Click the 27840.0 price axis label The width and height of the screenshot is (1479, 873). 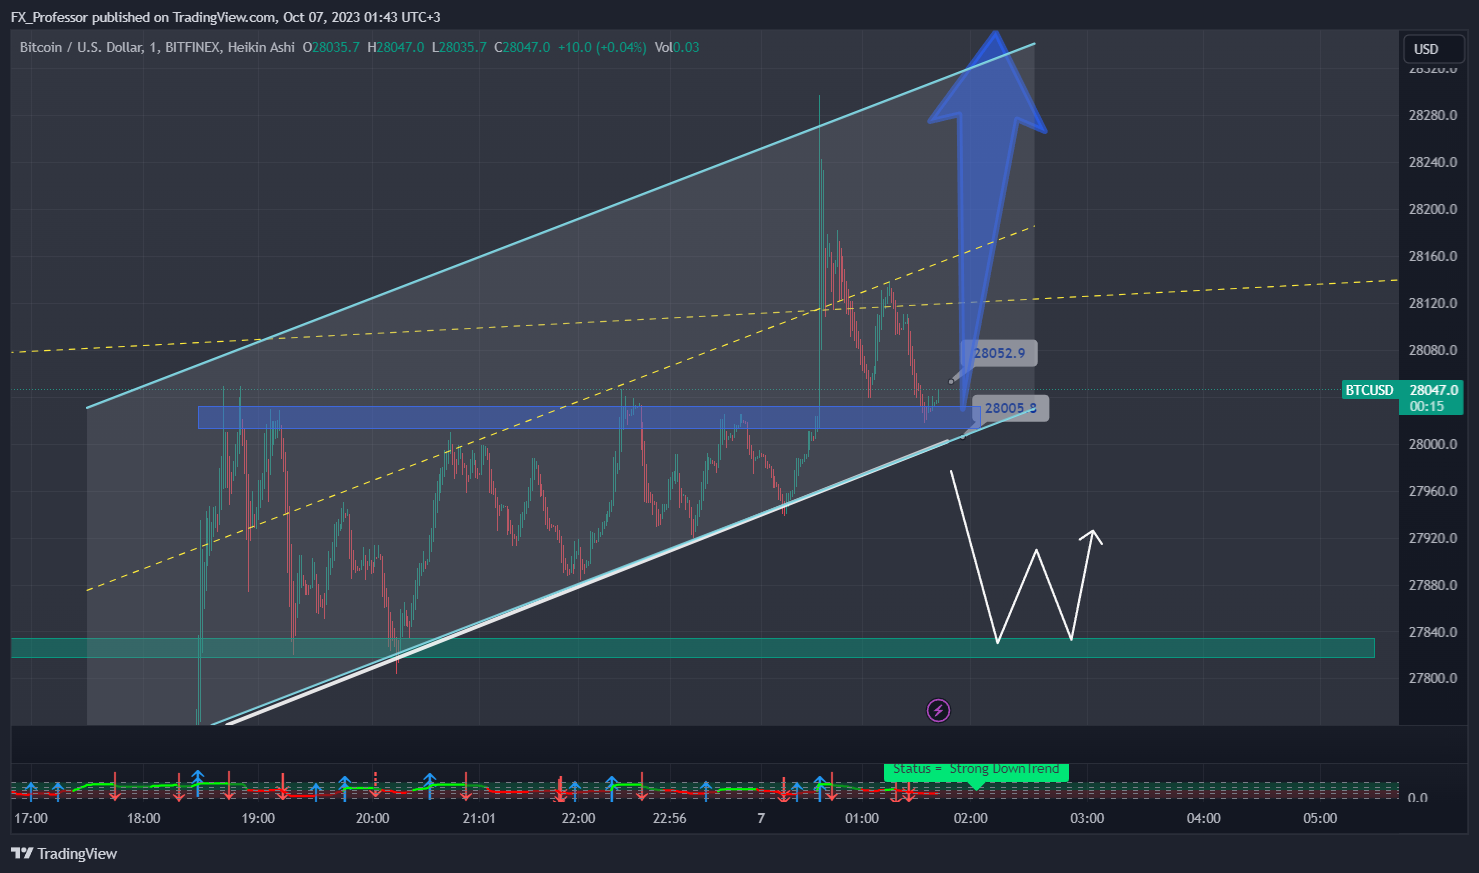[1433, 632]
